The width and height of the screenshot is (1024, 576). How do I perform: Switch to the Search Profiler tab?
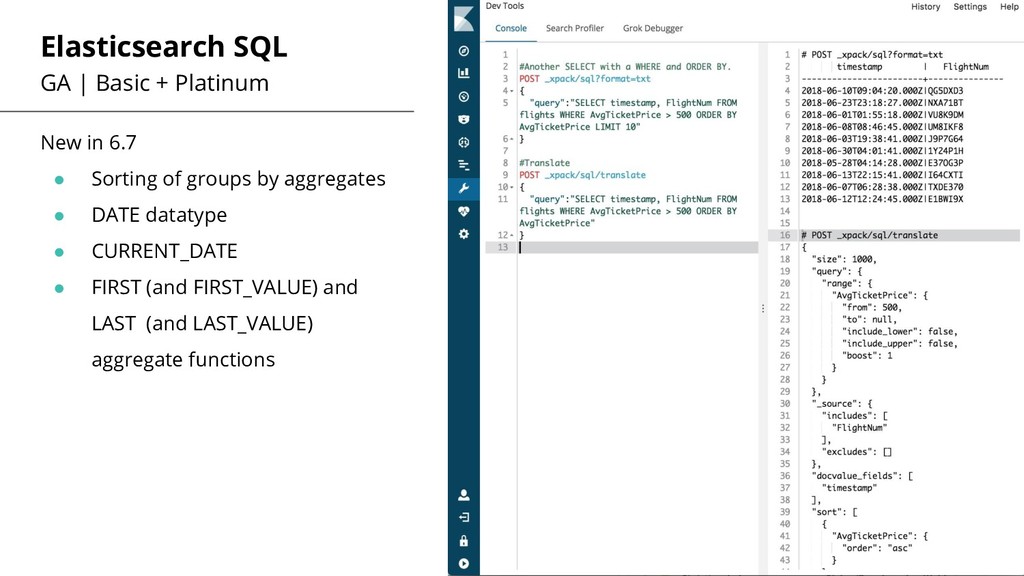575,28
